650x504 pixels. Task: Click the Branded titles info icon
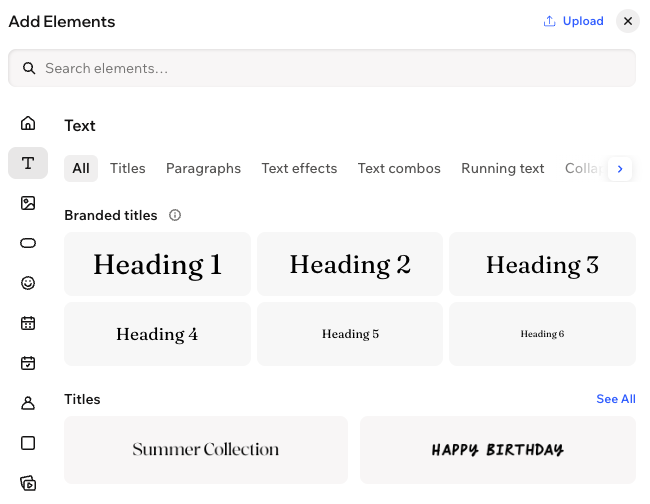(x=175, y=215)
